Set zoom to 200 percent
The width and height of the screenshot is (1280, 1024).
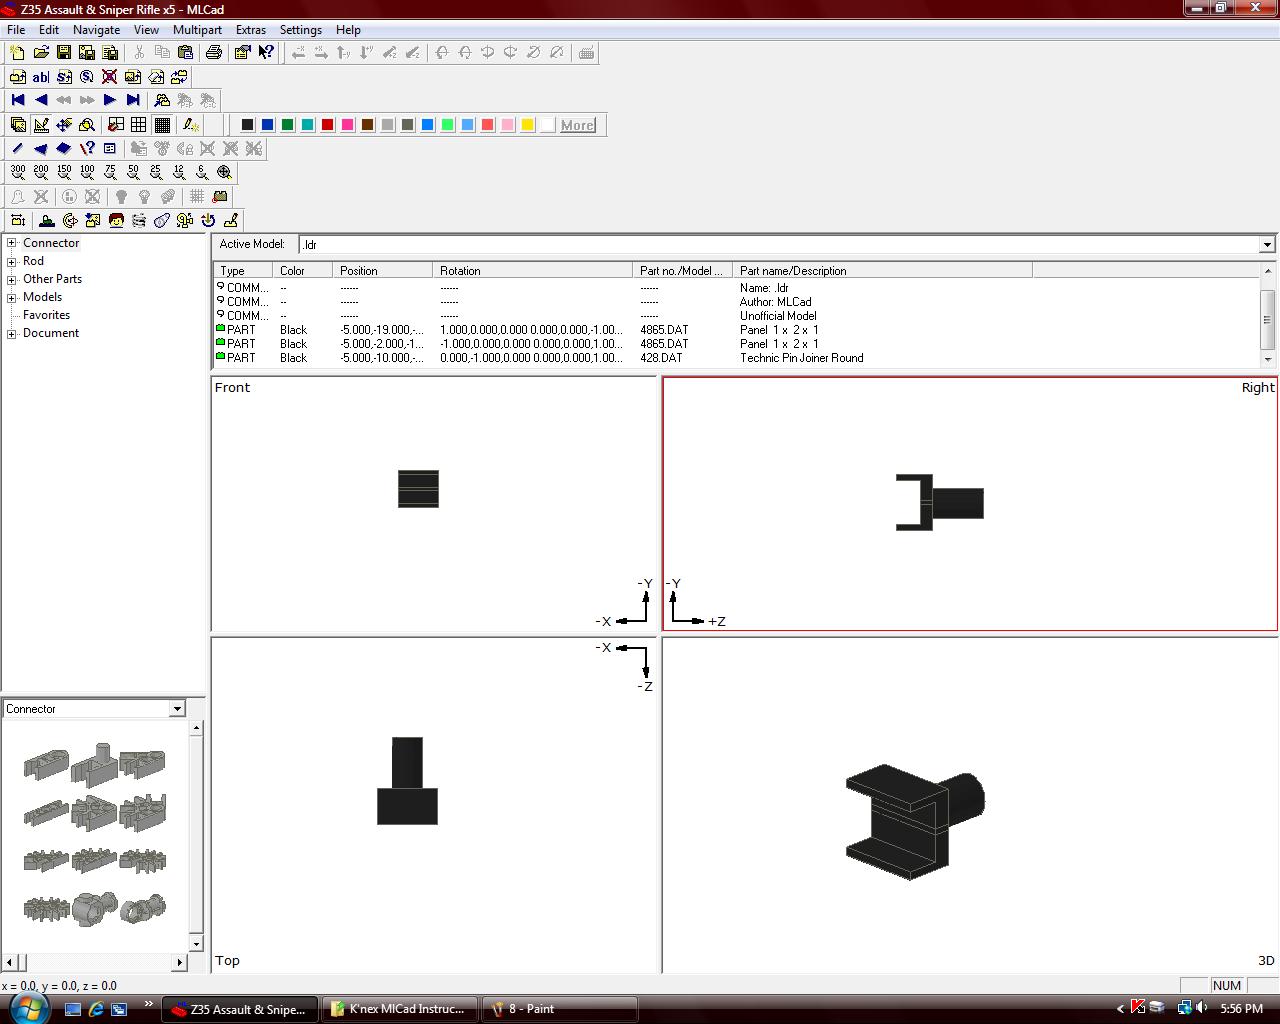point(41,173)
